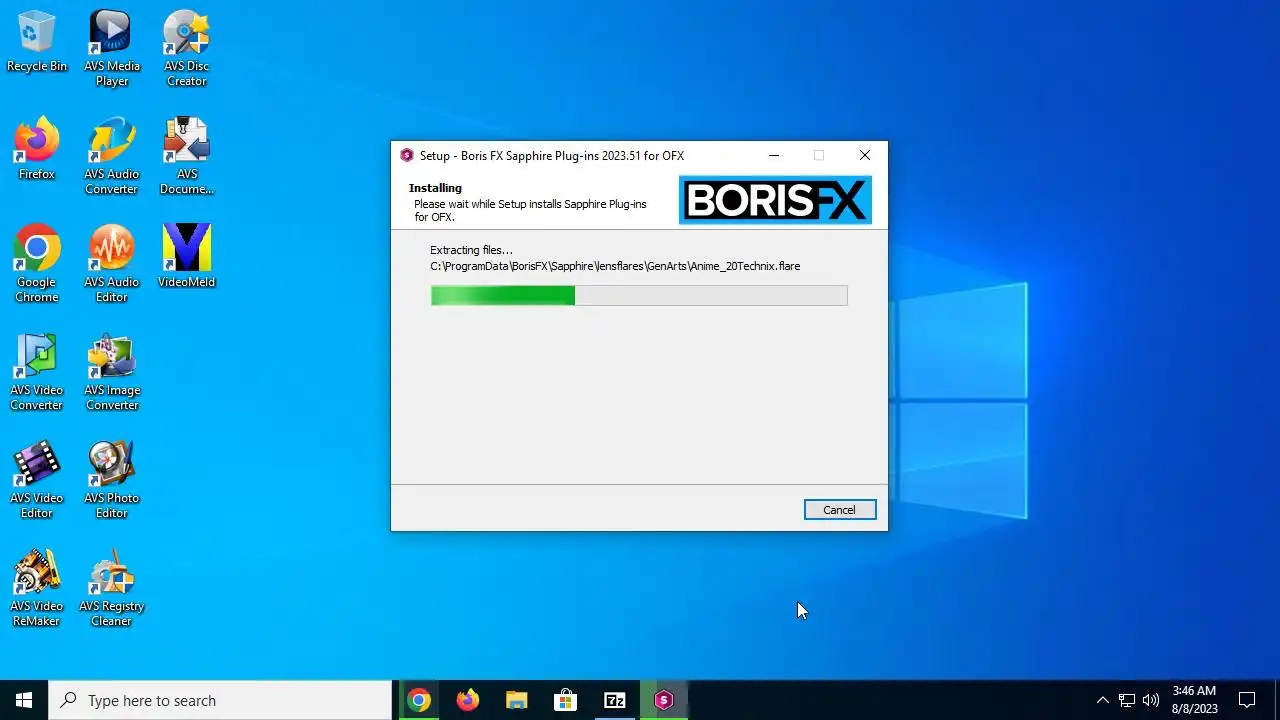The width and height of the screenshot is (1280, 720).
Task: Open Firefox from the taskbar
Action: (468, 700)
